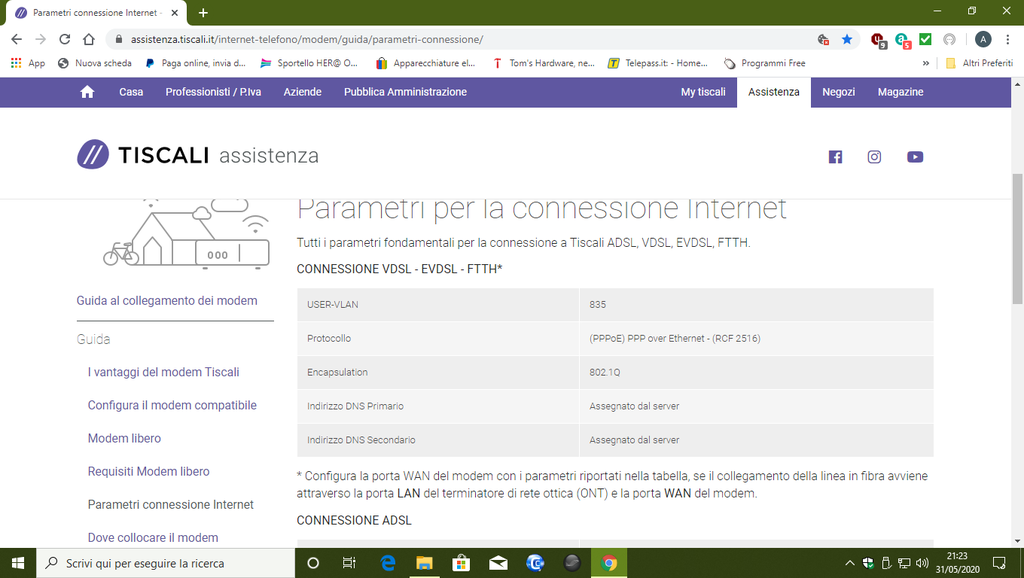Open Task View icon
The image size is (1024, 578).
349,563
